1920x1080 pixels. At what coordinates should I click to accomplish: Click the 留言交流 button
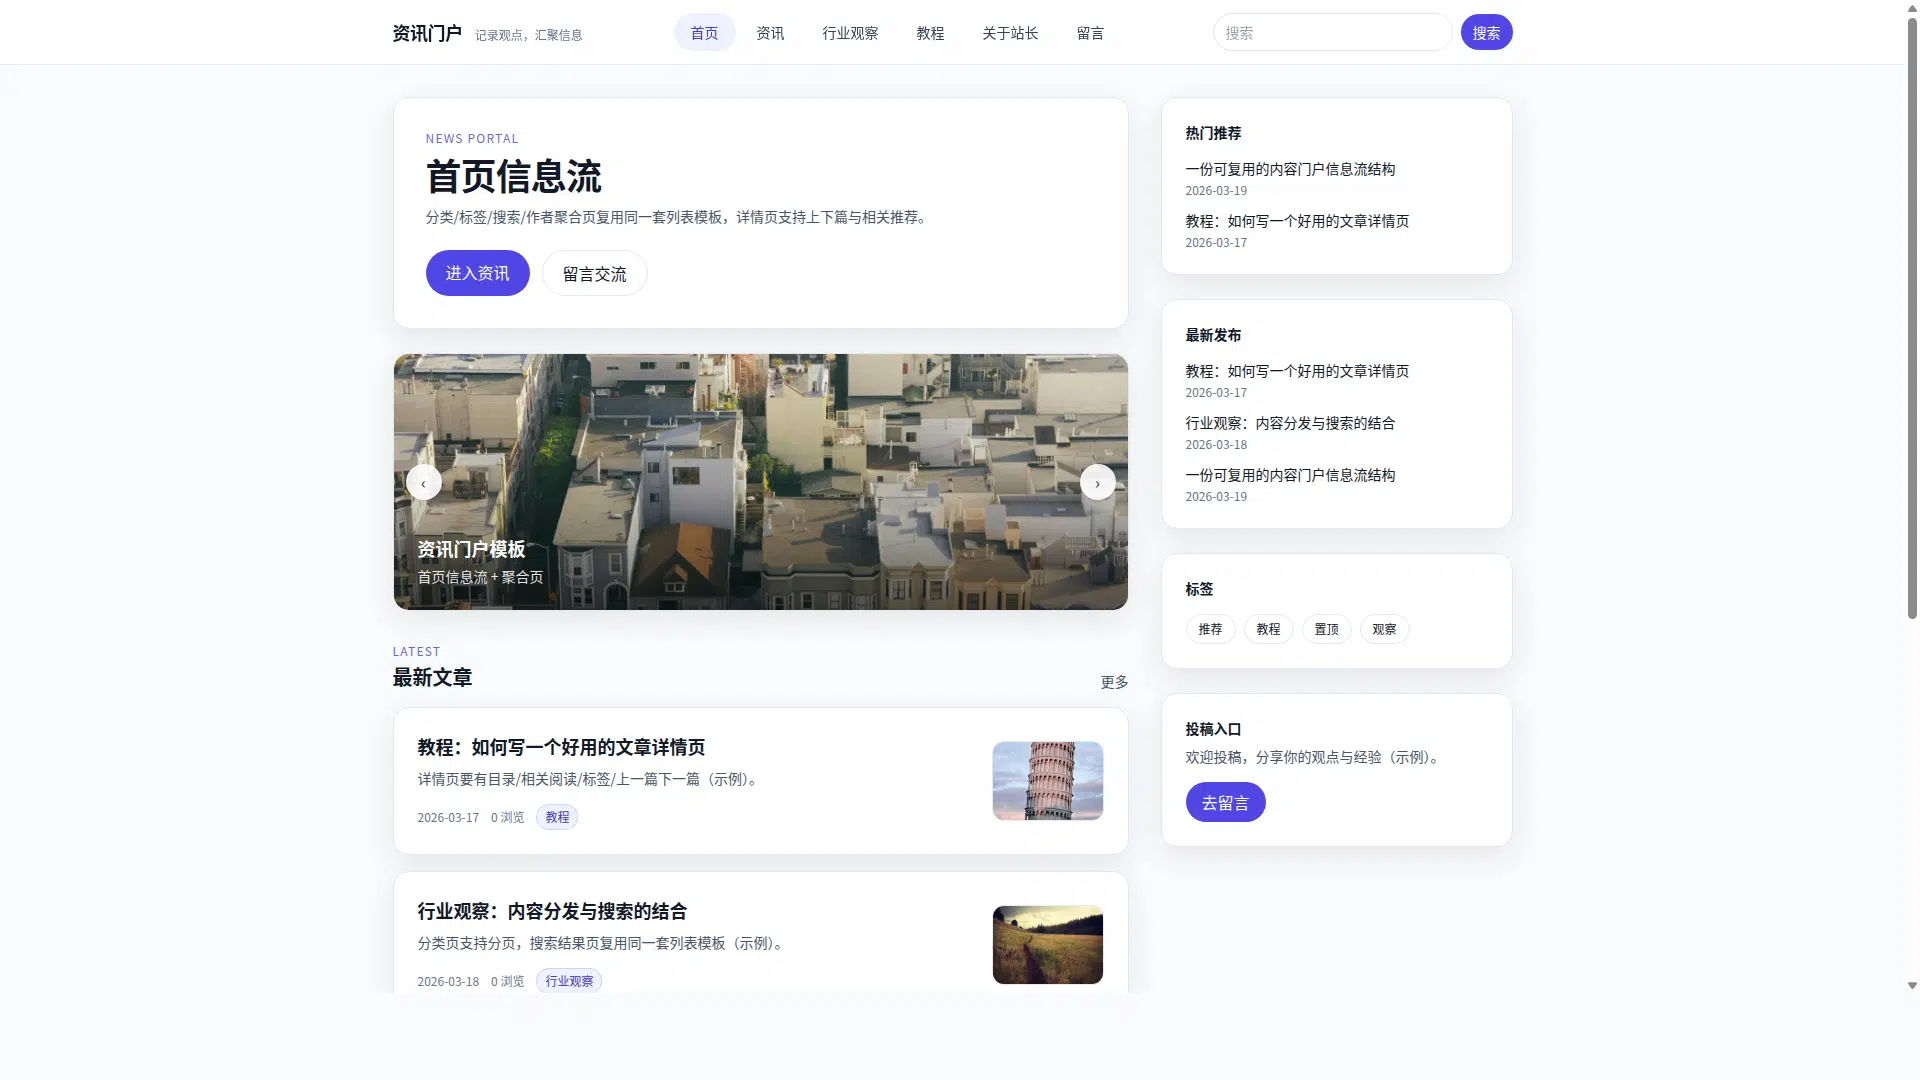[594, 274]
